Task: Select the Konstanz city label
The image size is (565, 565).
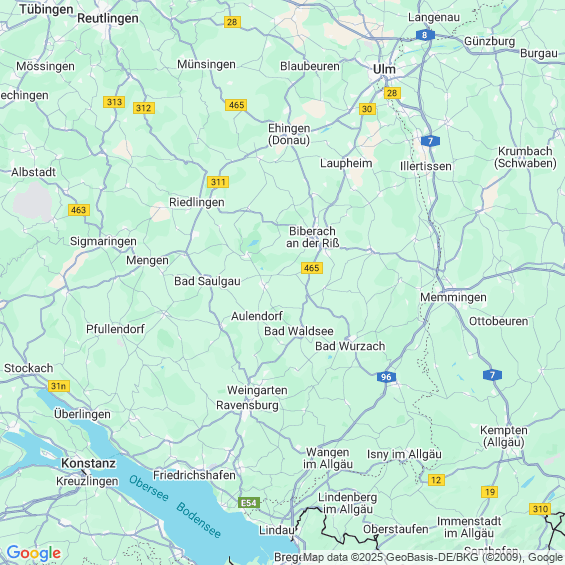Action: [89, 463]
